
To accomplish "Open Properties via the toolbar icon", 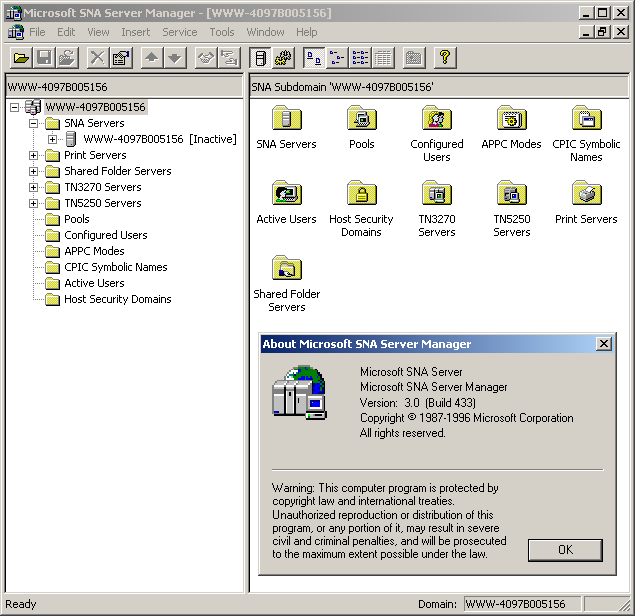I will pyautogui.click(x=121, y=58).
